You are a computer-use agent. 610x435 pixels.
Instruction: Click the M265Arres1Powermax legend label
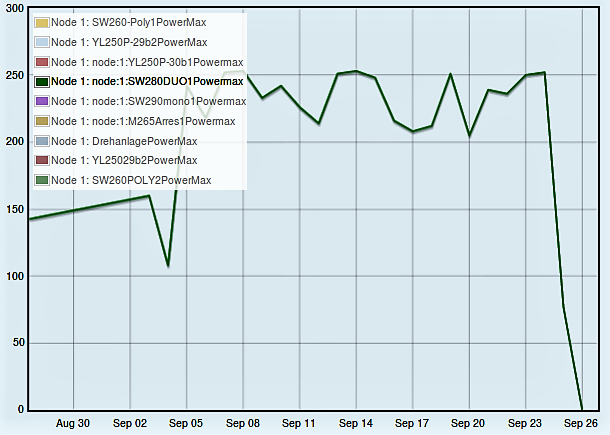pos(143,121)
